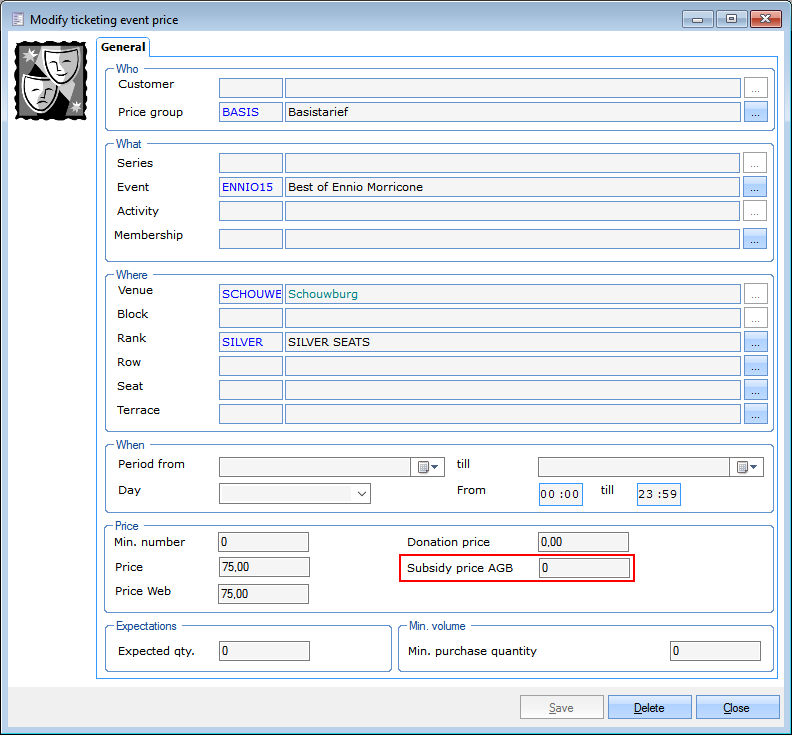792x735 pixels.
Task: Click the Event lookup ellipsis button
Action: point(755,187)
